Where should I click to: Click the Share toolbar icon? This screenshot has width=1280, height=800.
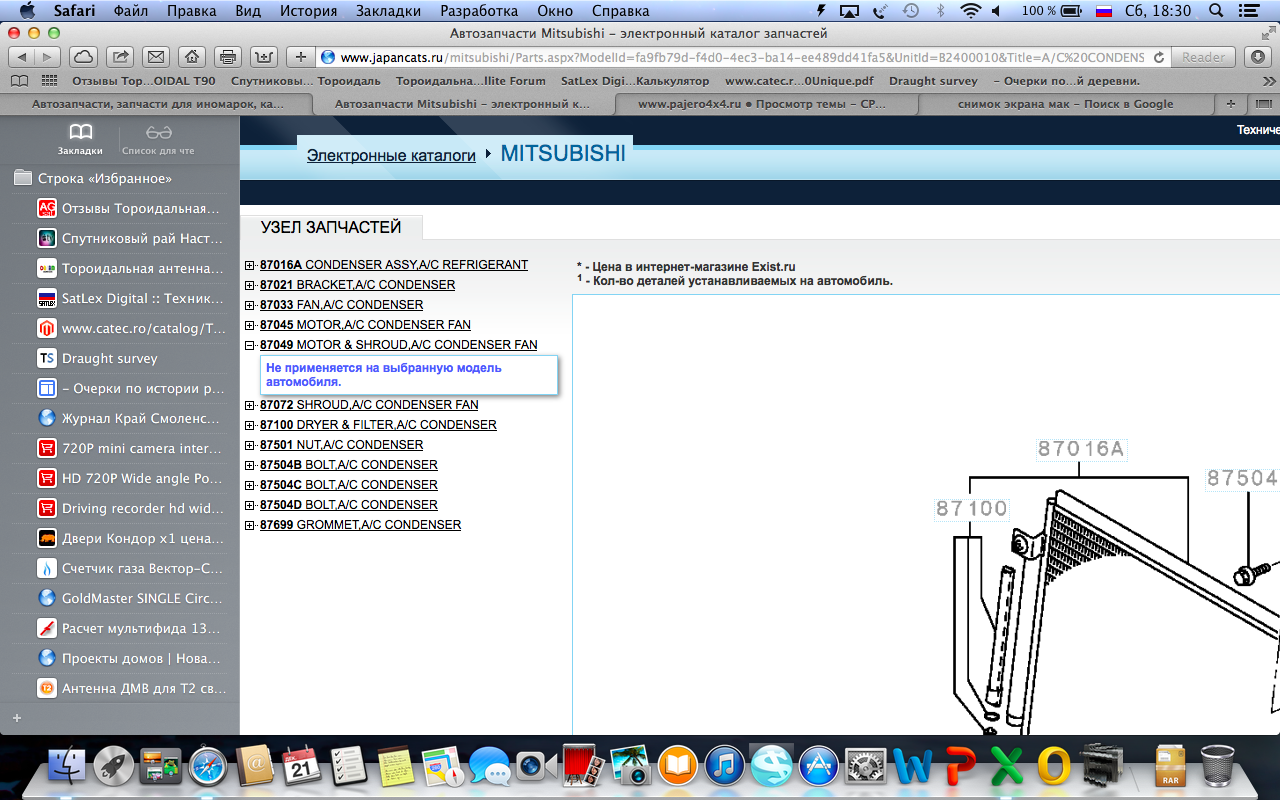[x=119, y=57]
